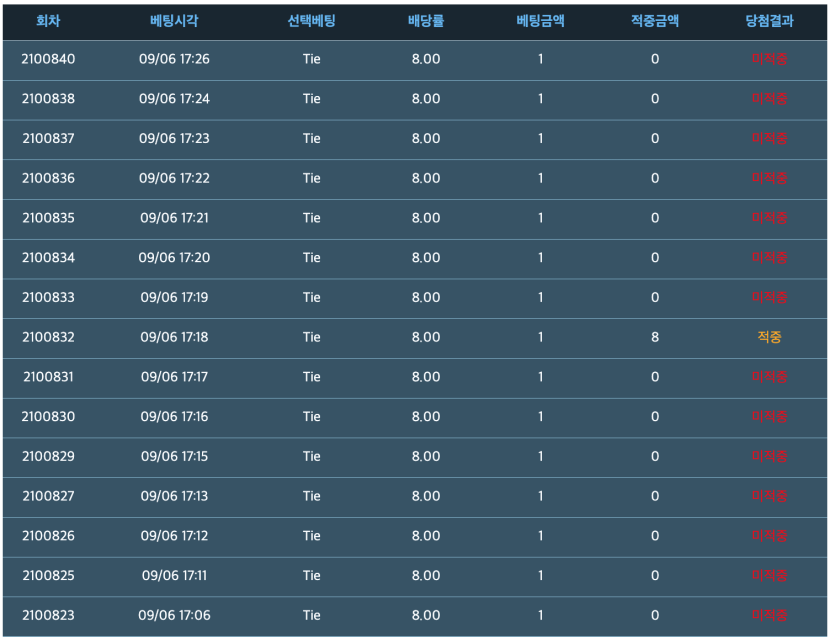Click bet time 09/06 17:26
Viewport: 835px width, 638px height.
(x=174, y=59)
